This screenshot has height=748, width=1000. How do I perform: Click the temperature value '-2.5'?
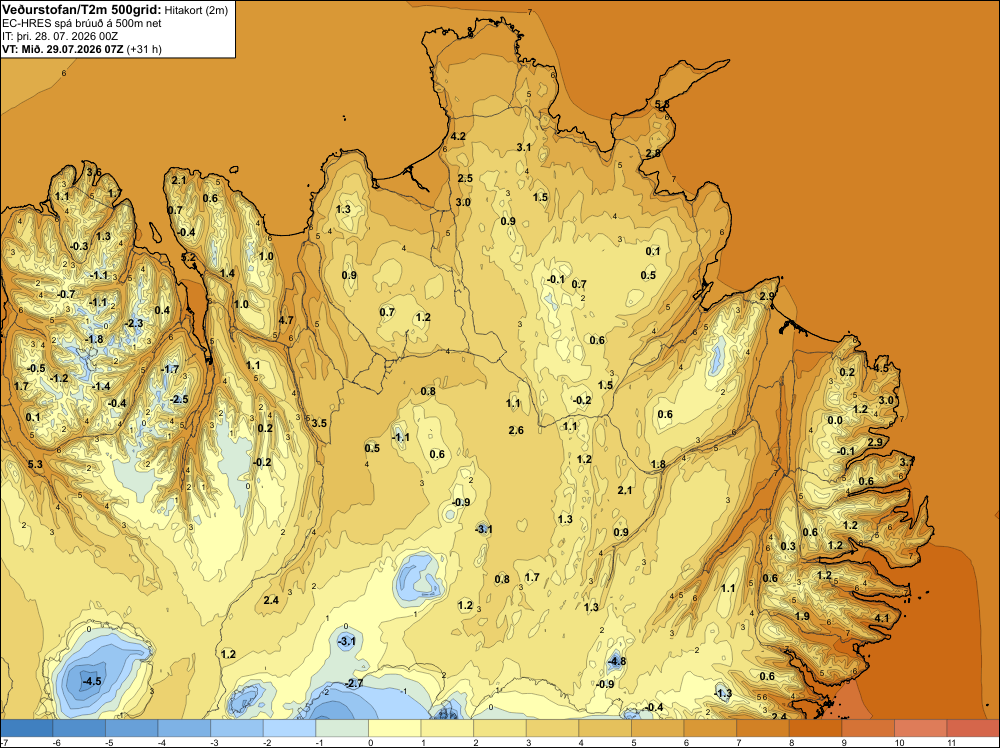[179, 399]
